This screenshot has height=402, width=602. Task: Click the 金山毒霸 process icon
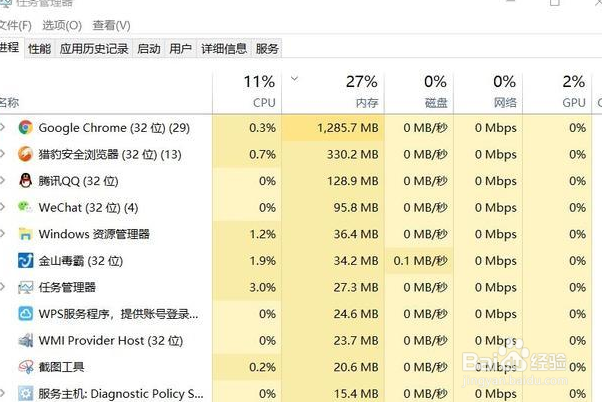25,261
